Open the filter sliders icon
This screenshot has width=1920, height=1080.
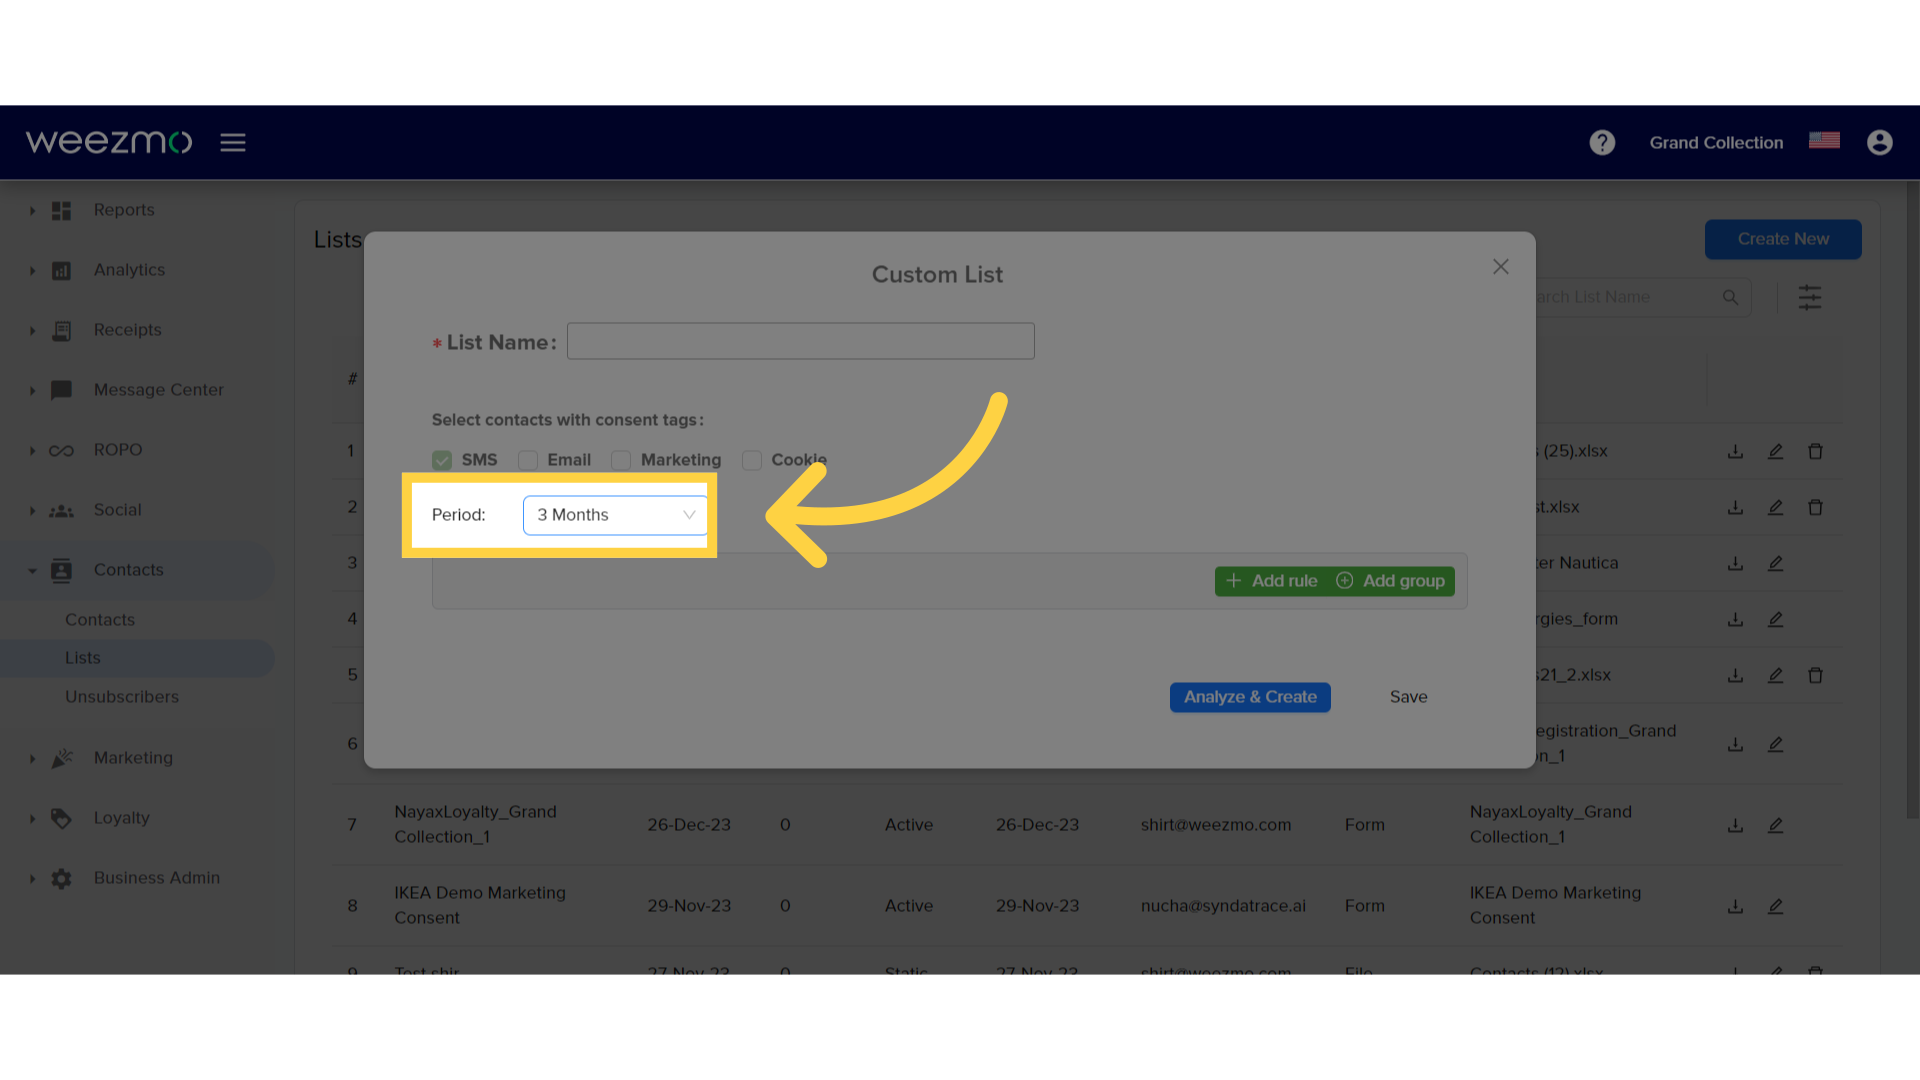(1809, 297)
